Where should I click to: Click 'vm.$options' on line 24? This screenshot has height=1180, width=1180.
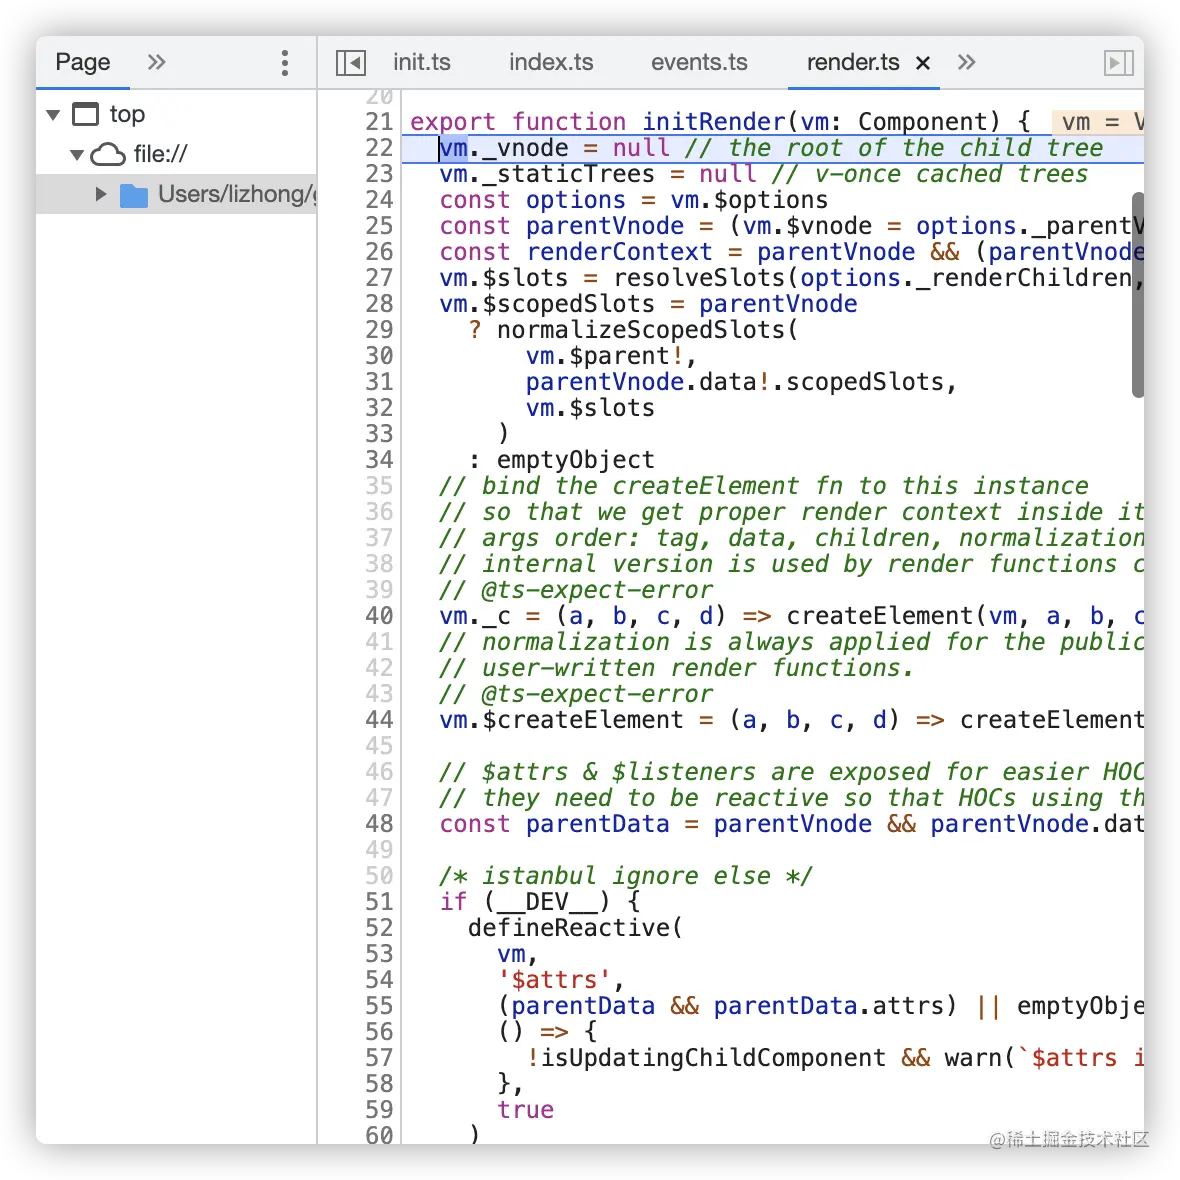(x=749, y=199)
